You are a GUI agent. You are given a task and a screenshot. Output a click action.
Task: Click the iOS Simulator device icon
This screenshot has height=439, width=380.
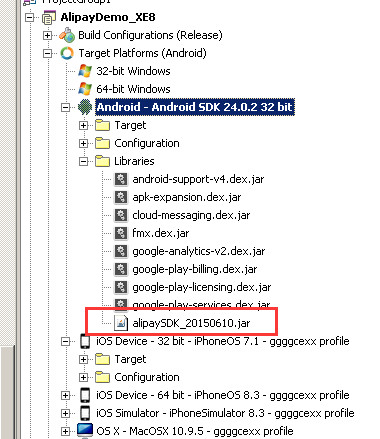[x=85, y=413]
